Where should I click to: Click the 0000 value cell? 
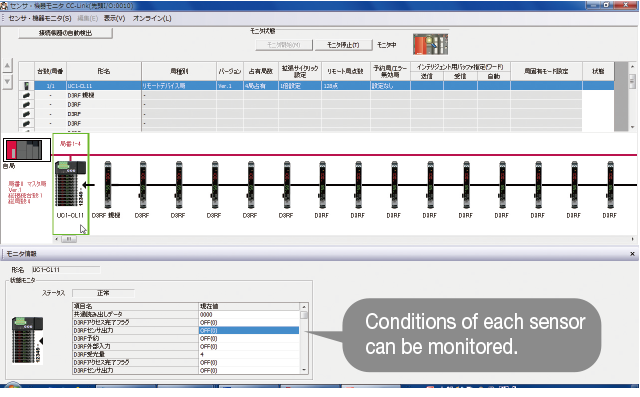click(x=249, y=314)
